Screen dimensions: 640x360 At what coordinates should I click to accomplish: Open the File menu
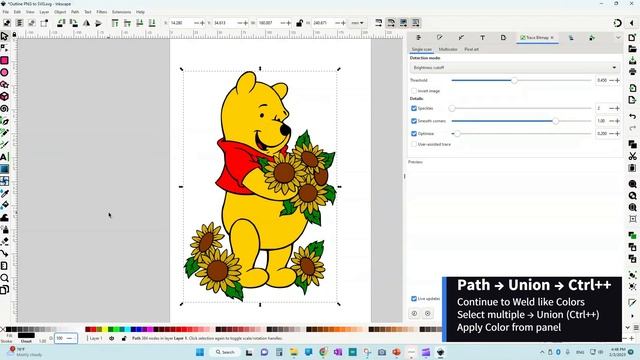tap(6, 12)
